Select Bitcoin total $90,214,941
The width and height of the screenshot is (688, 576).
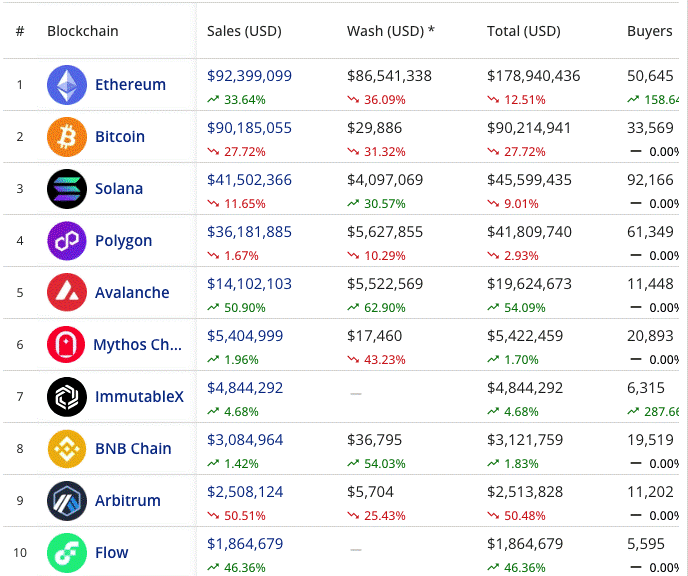(x=529, y=128)
